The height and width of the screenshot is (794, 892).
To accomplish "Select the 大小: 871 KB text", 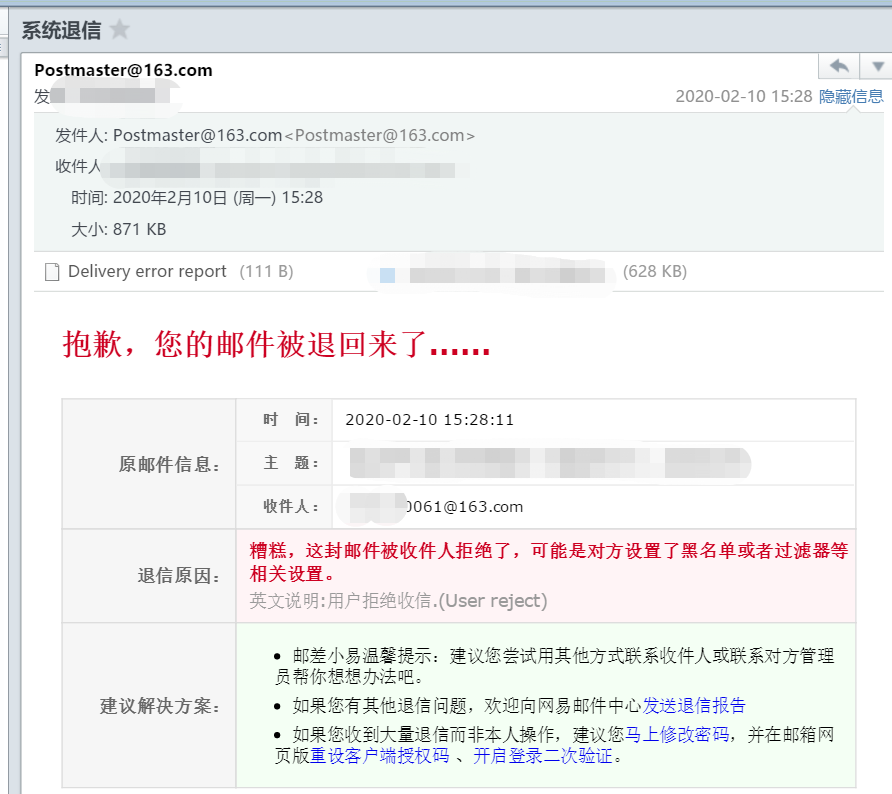I will pyautogui.click(x=118, y=229).
